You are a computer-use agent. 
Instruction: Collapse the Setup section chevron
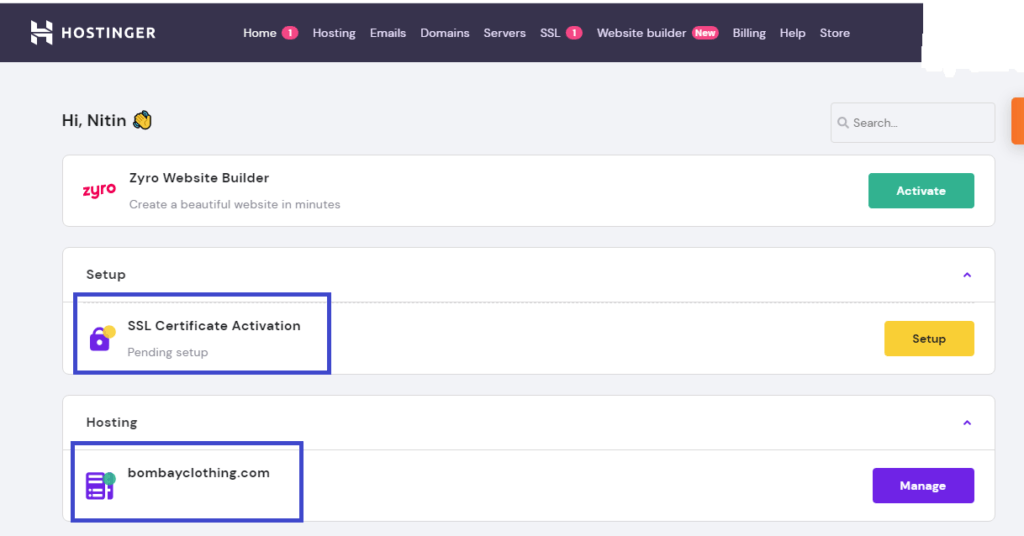pos(967,275)
